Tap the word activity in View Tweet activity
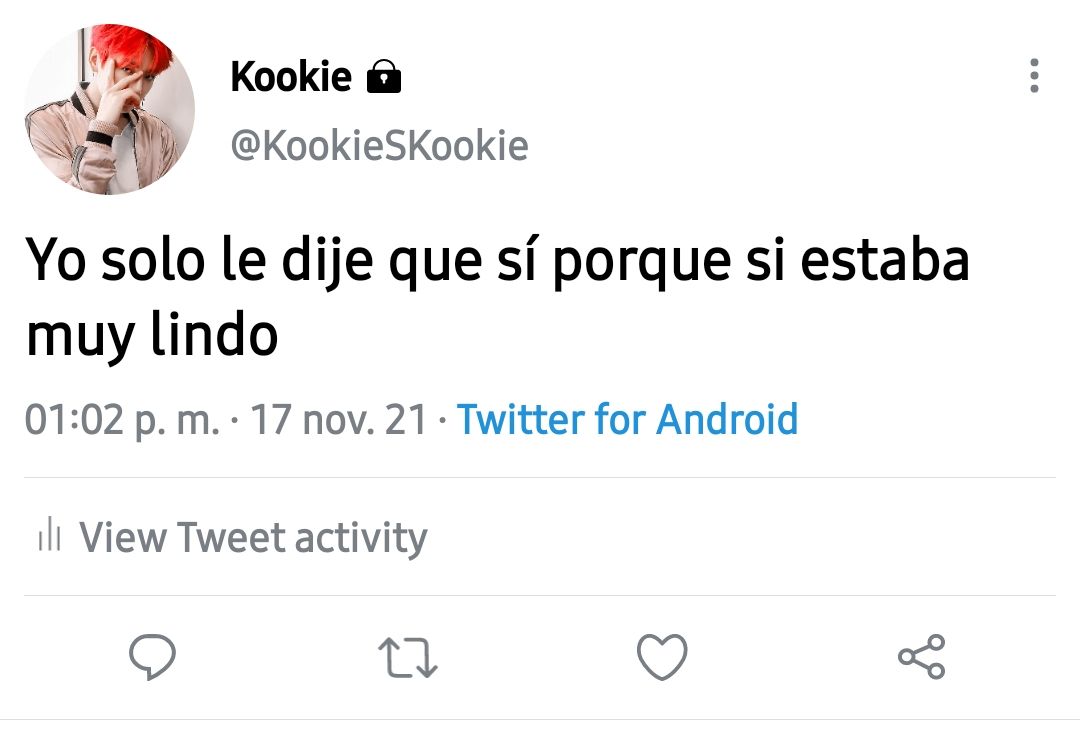Image resolution: width=1080 pixels, height=734 pixels. pos(361,538)
